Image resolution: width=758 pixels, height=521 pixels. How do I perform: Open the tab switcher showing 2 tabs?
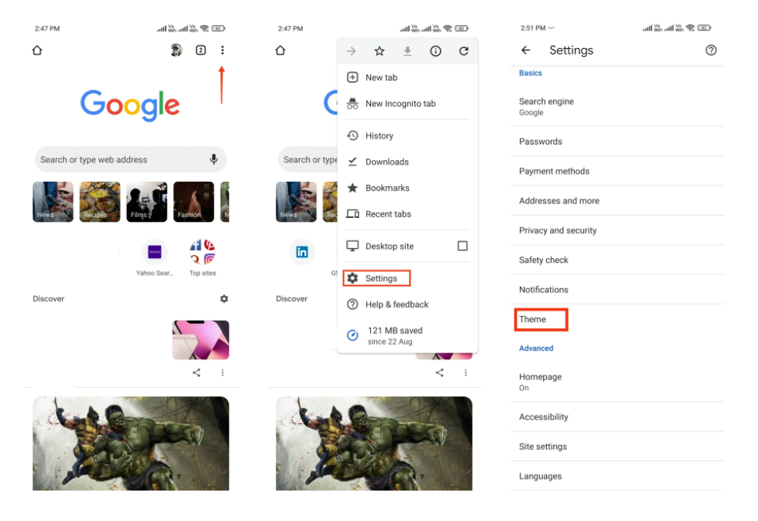[201, 50]
